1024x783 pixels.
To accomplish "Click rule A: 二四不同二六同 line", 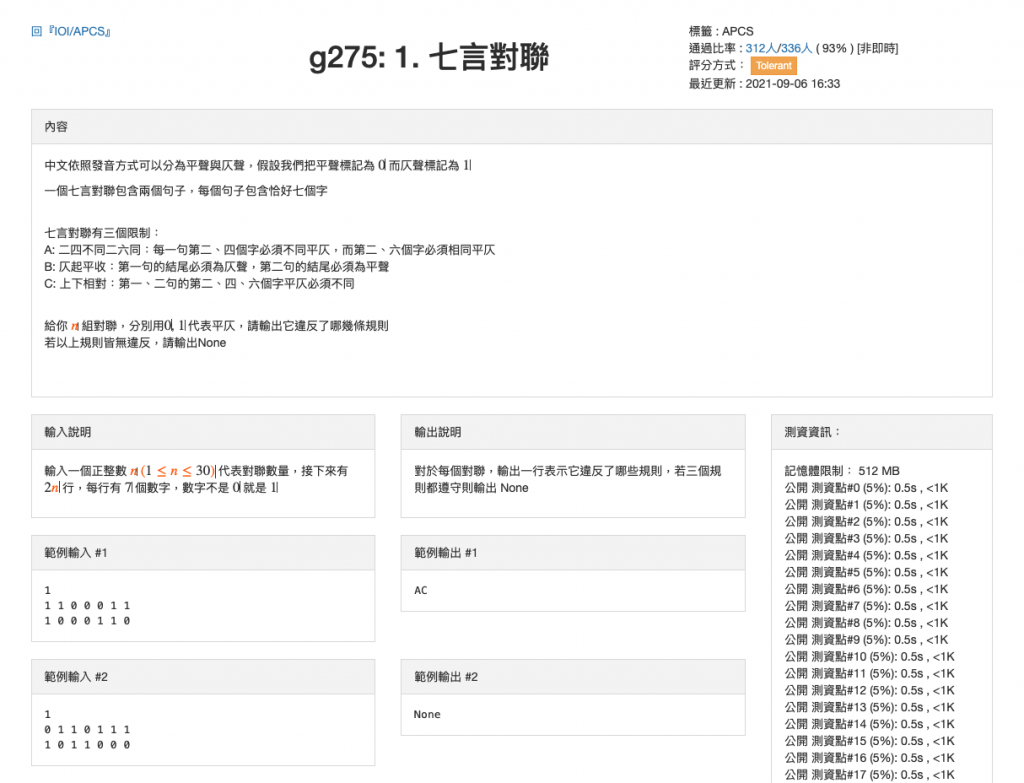I will (270, 250).
